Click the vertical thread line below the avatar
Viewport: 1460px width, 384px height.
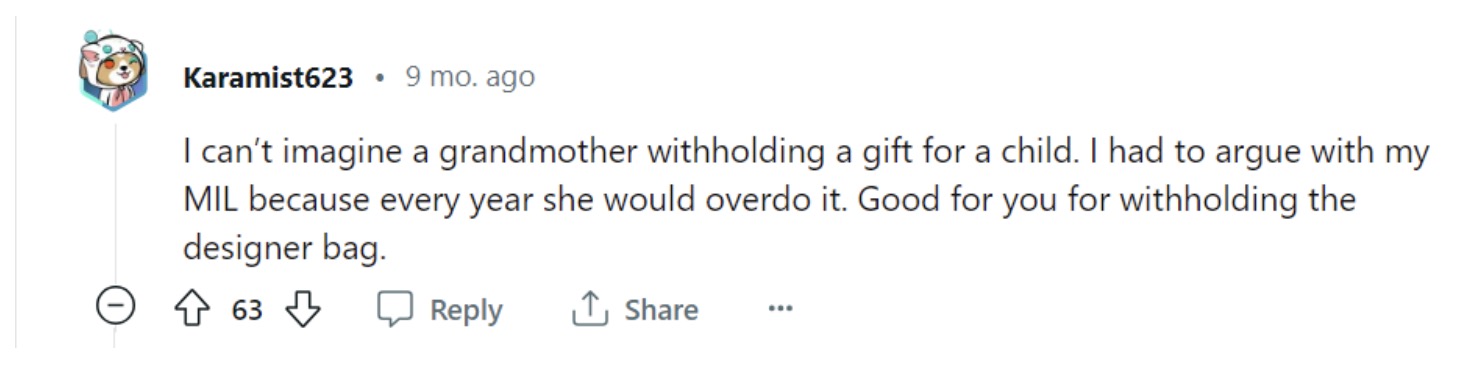(x=114, y=200)
